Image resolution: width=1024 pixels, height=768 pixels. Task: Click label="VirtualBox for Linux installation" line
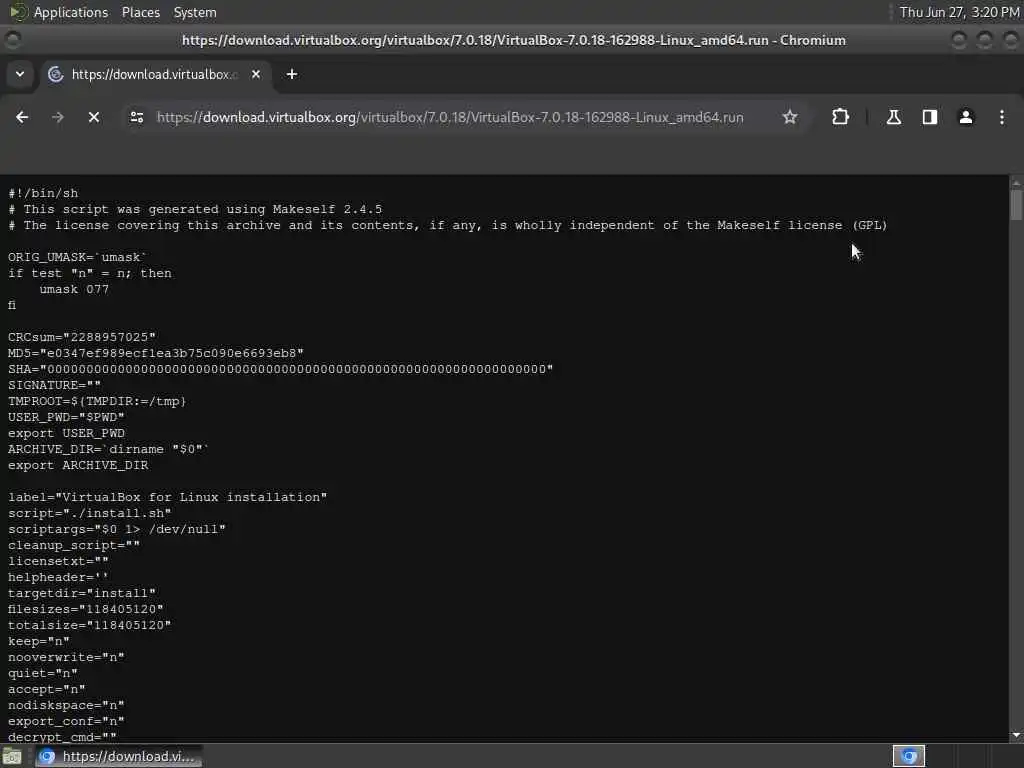coord(167,497)
